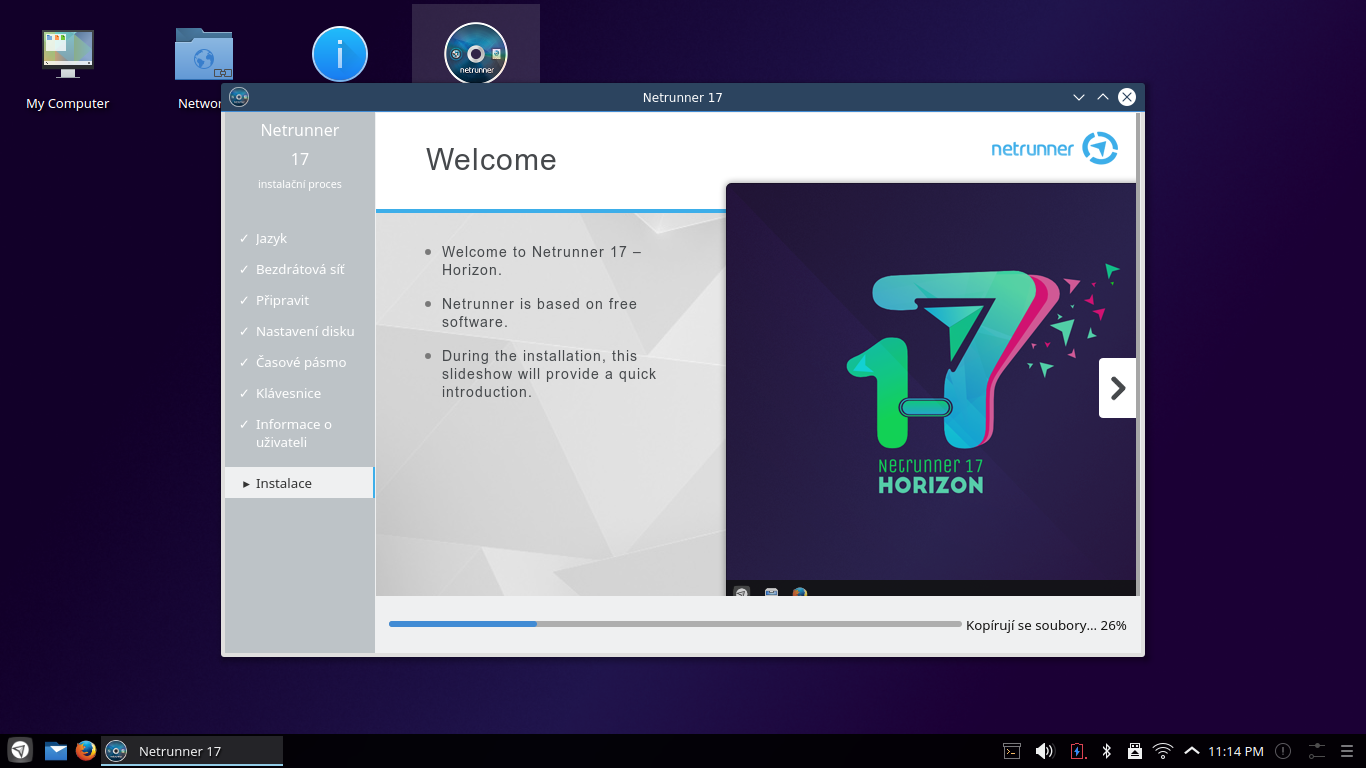
Task: Open the application launcher menu in taskbar
Action: pos(20,750)
